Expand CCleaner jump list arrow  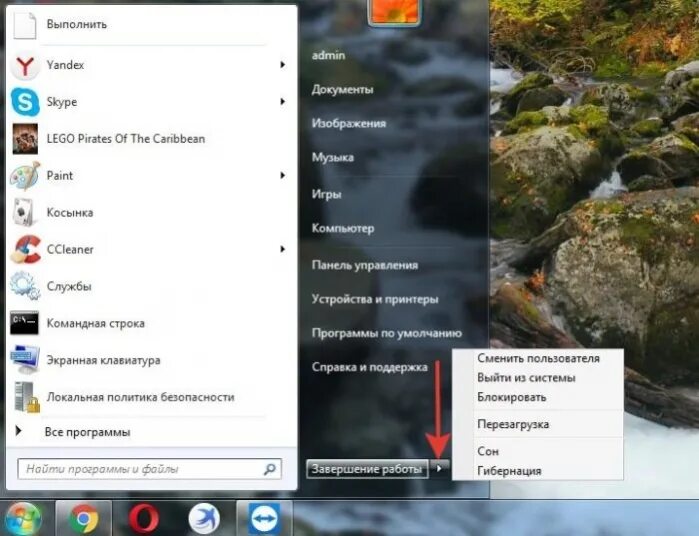tap(282, 249)
